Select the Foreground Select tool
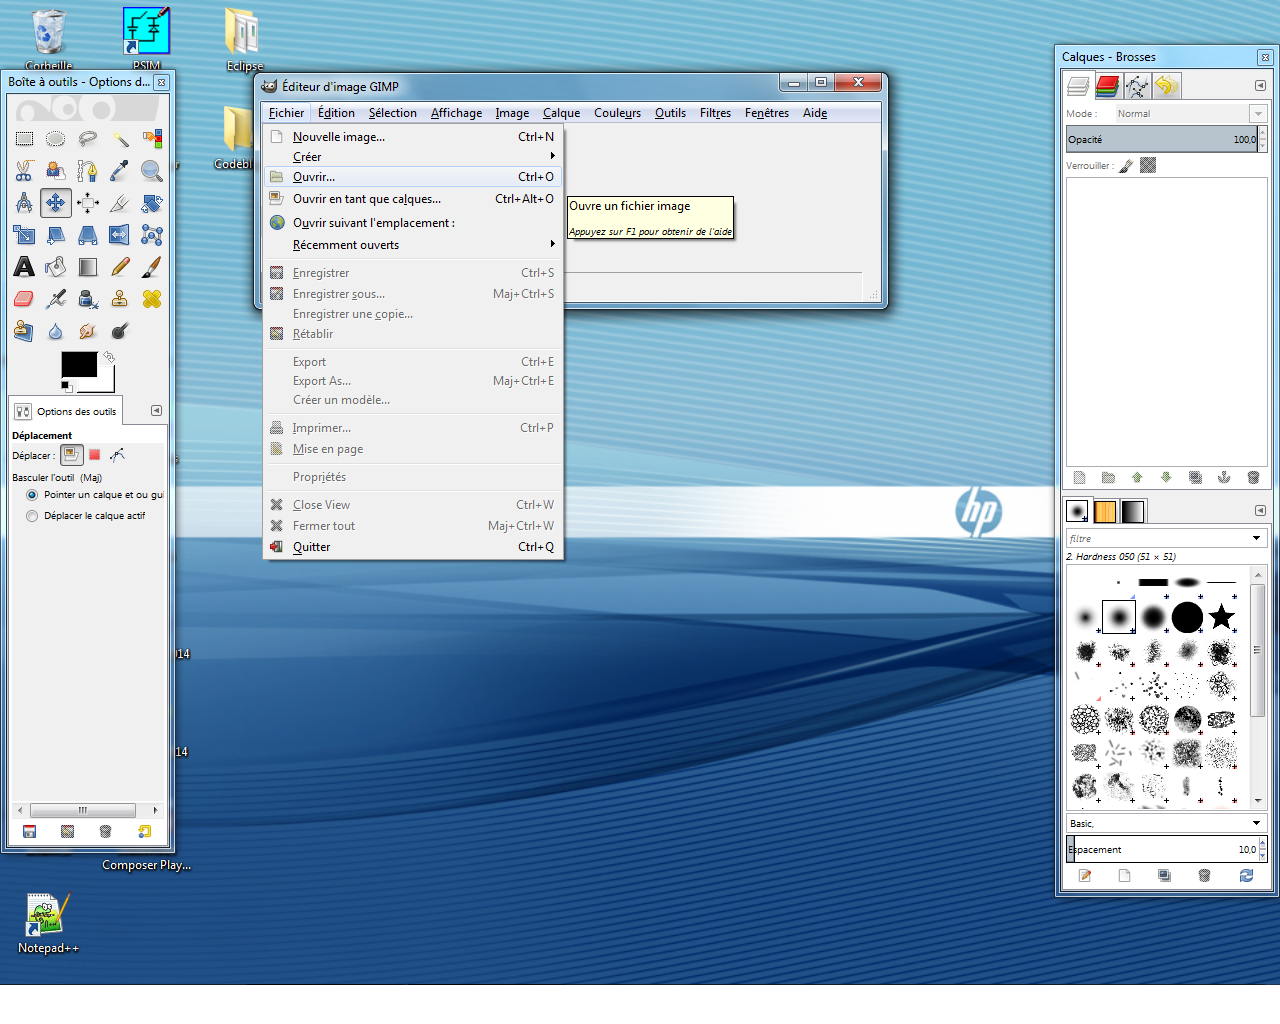This screenshot has width=1280, height=1024. pos(56,171)
